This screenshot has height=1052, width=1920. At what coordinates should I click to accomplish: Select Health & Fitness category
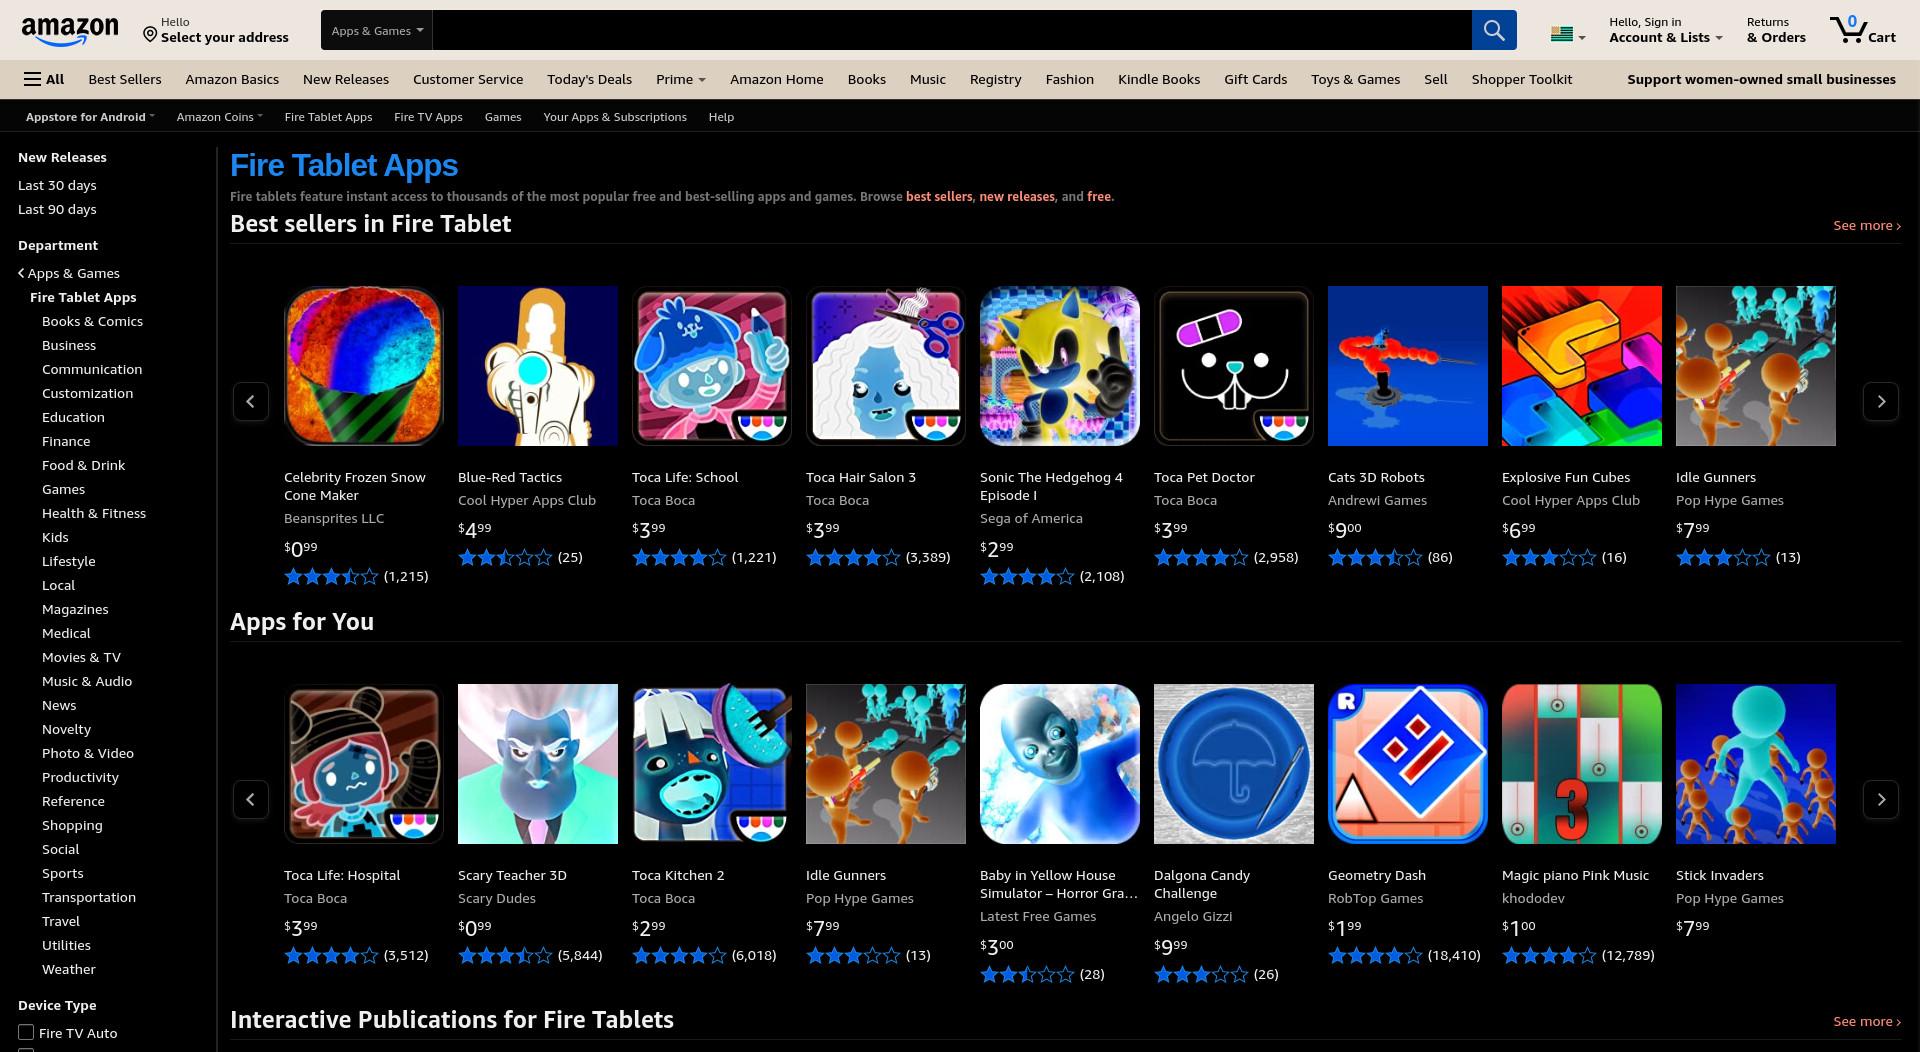[94, 513]
